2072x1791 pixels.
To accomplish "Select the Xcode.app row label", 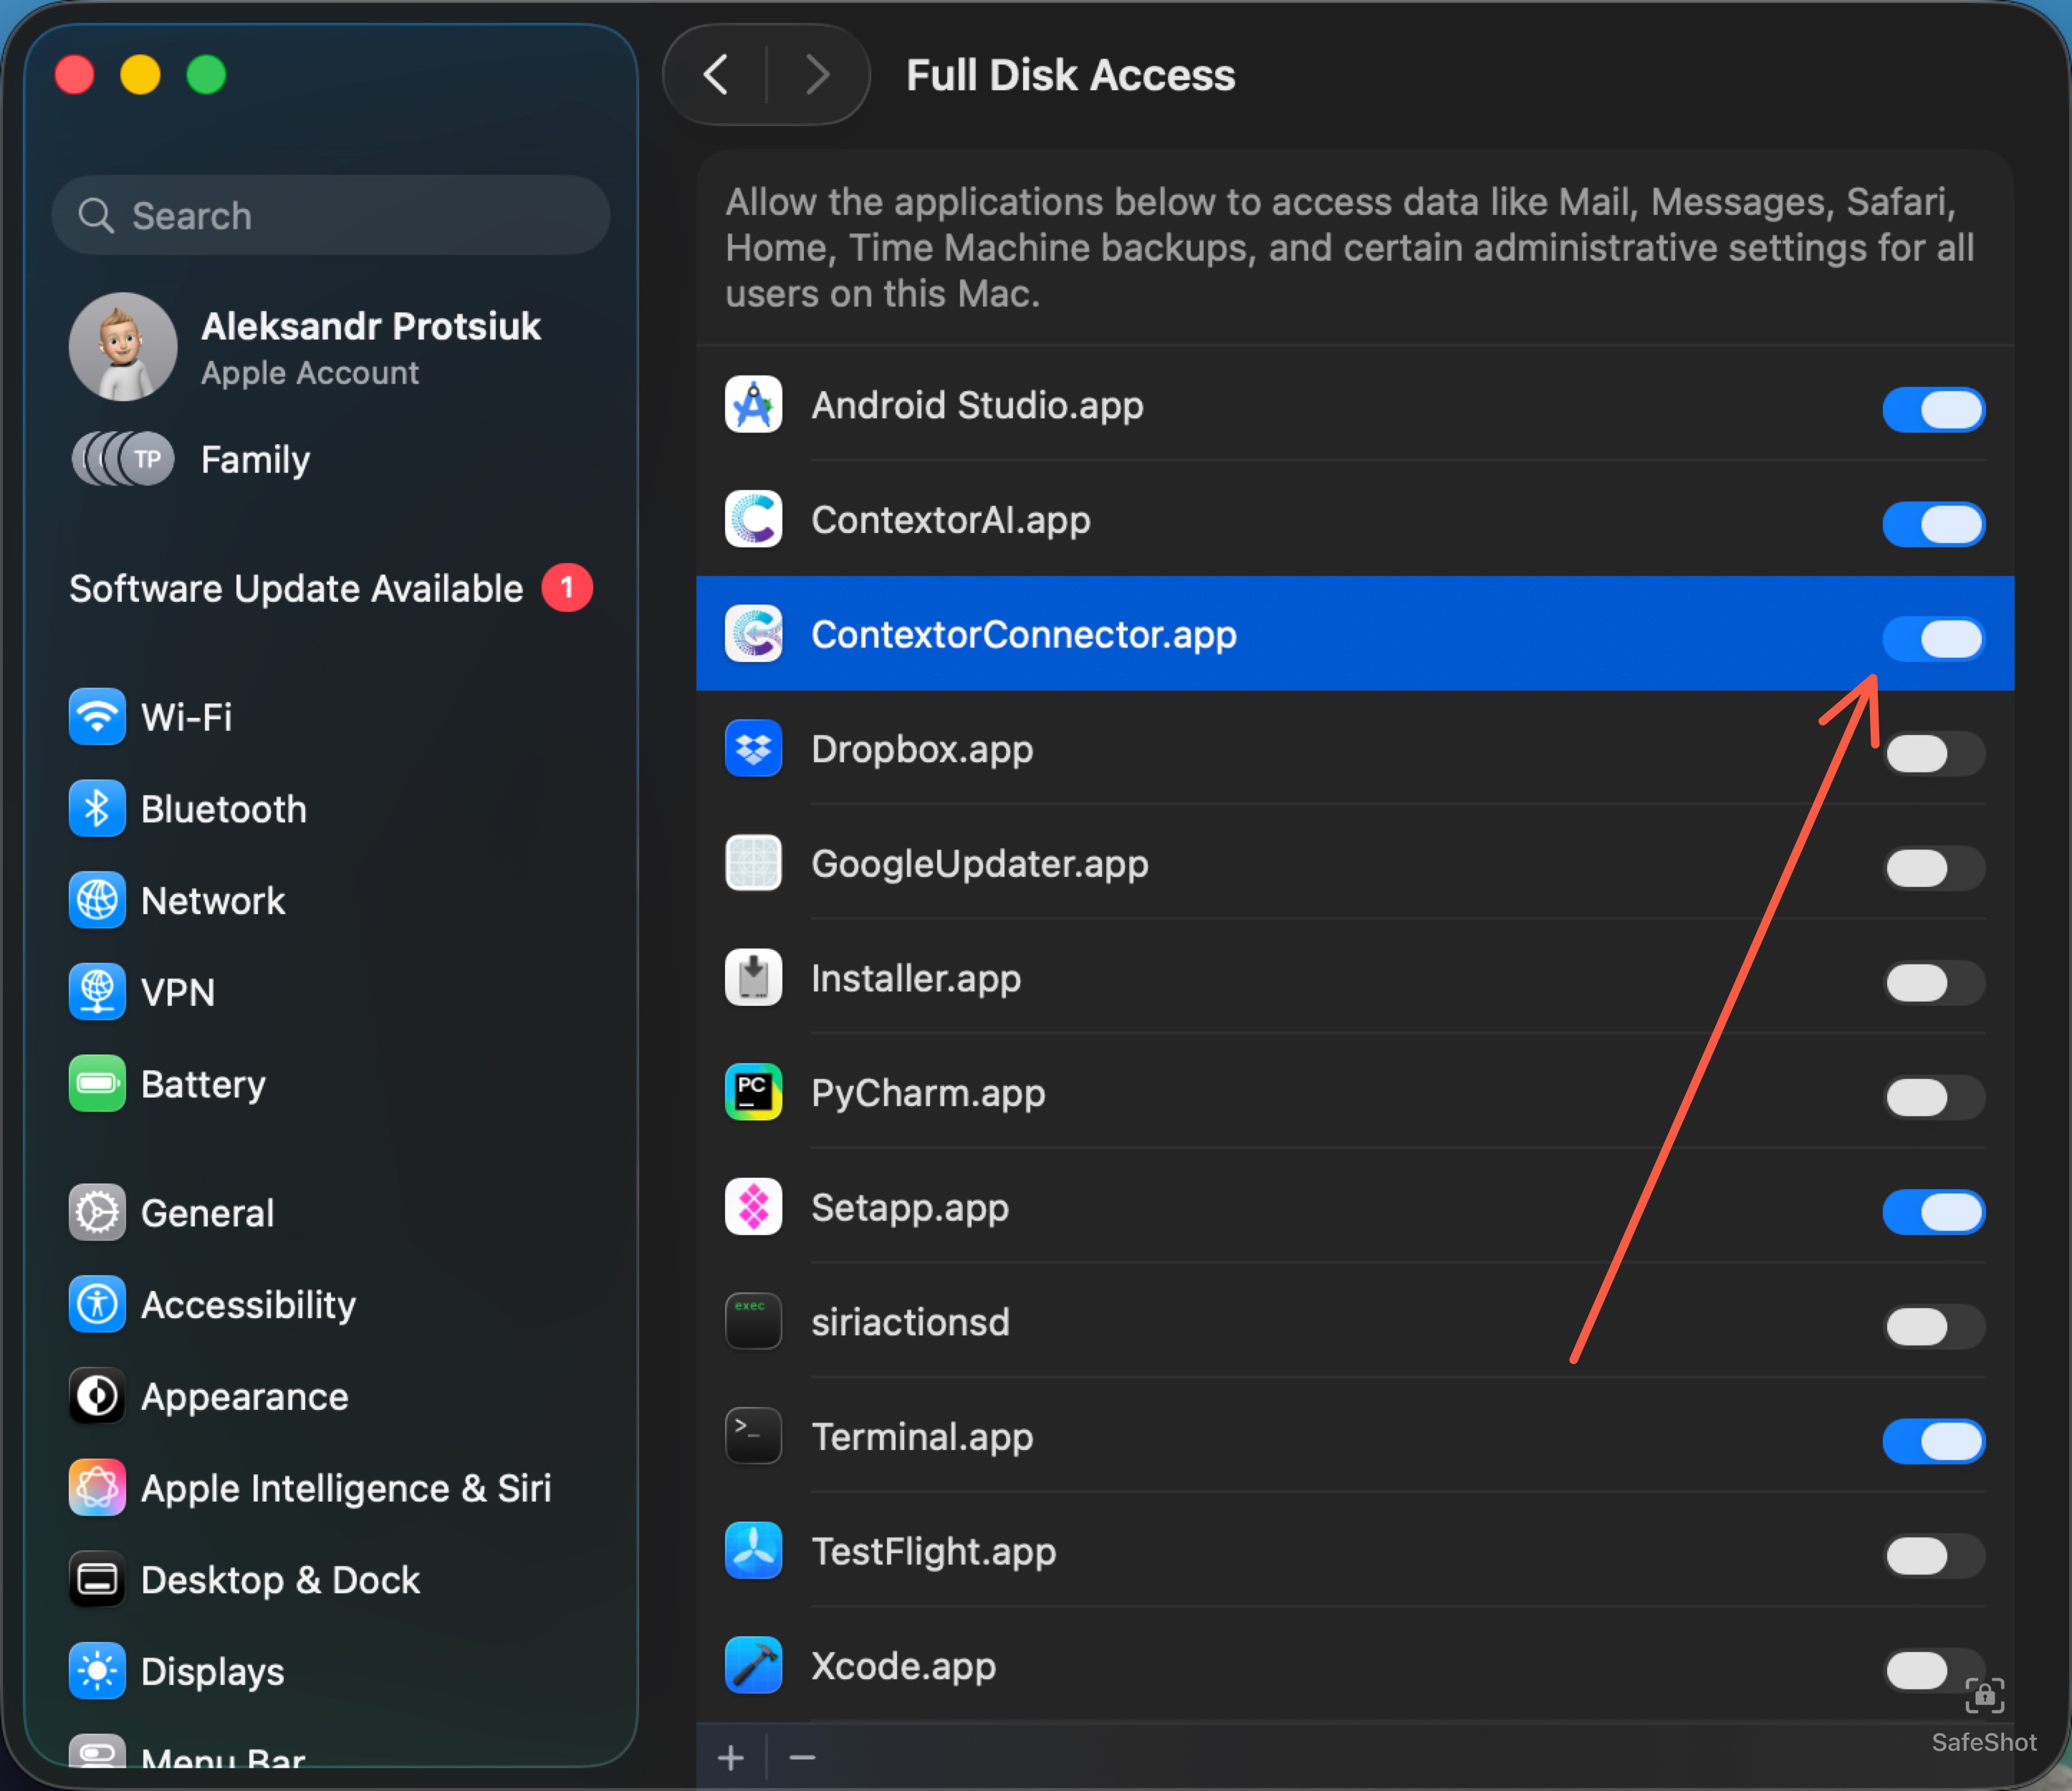I will (x=903, y=1666).
